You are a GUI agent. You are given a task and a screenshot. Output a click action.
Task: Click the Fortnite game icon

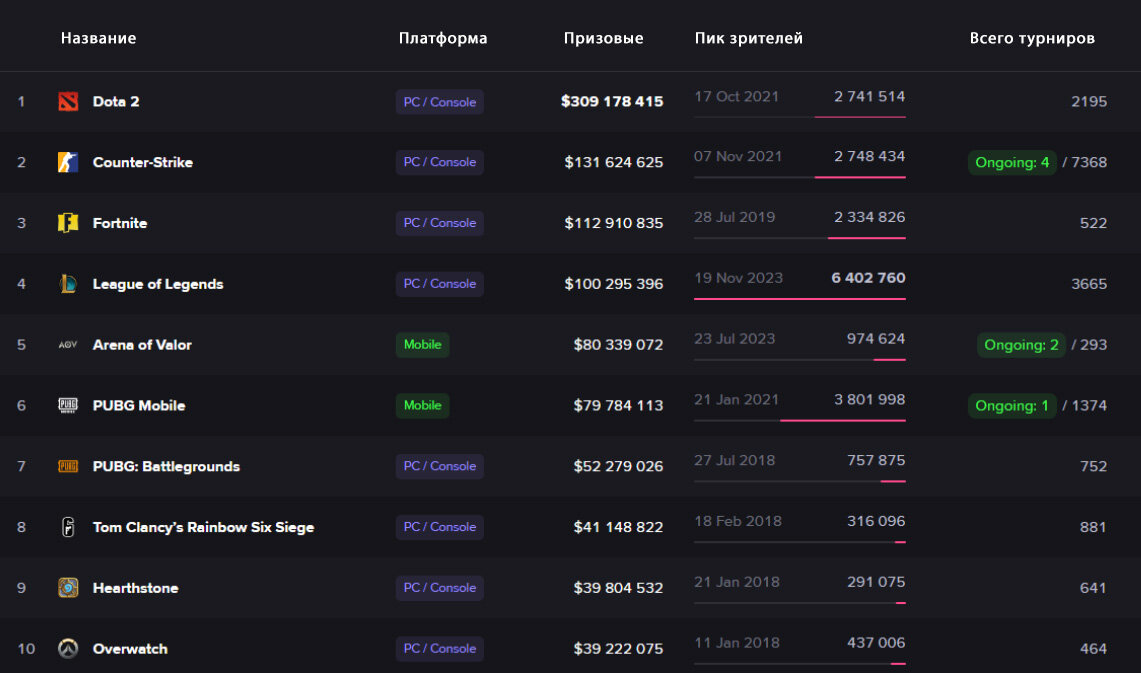click(x=68, y=223)
